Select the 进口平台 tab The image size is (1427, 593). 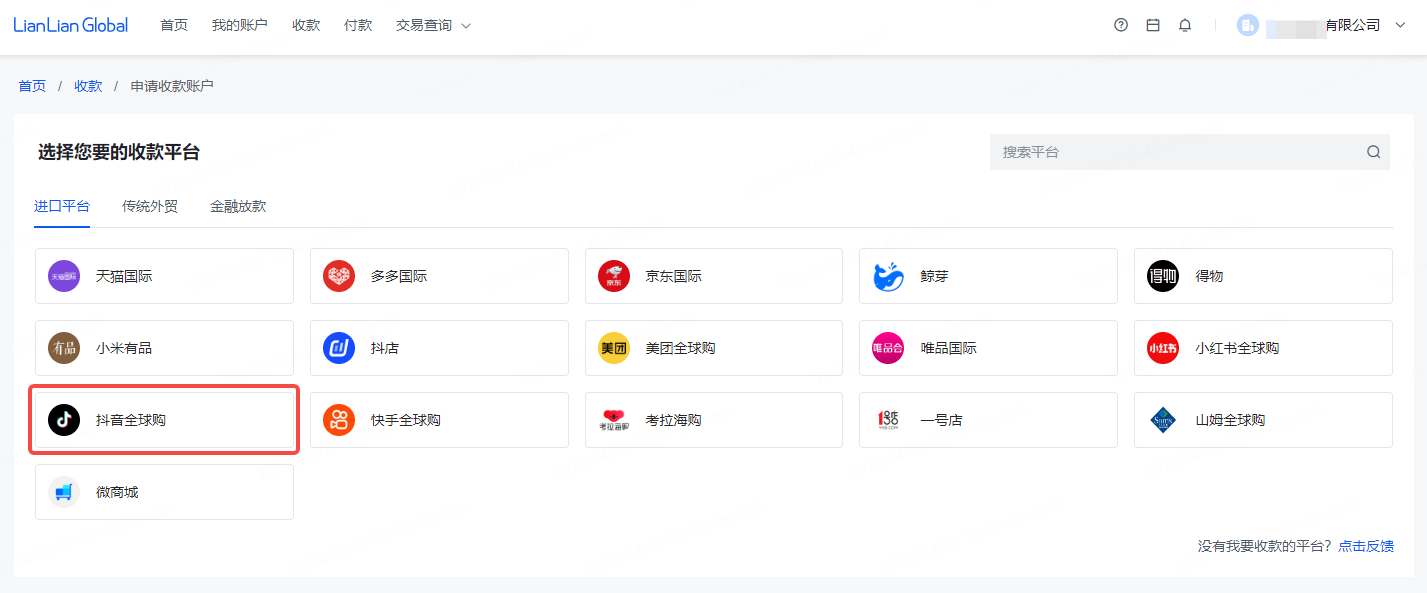[62, 207]
